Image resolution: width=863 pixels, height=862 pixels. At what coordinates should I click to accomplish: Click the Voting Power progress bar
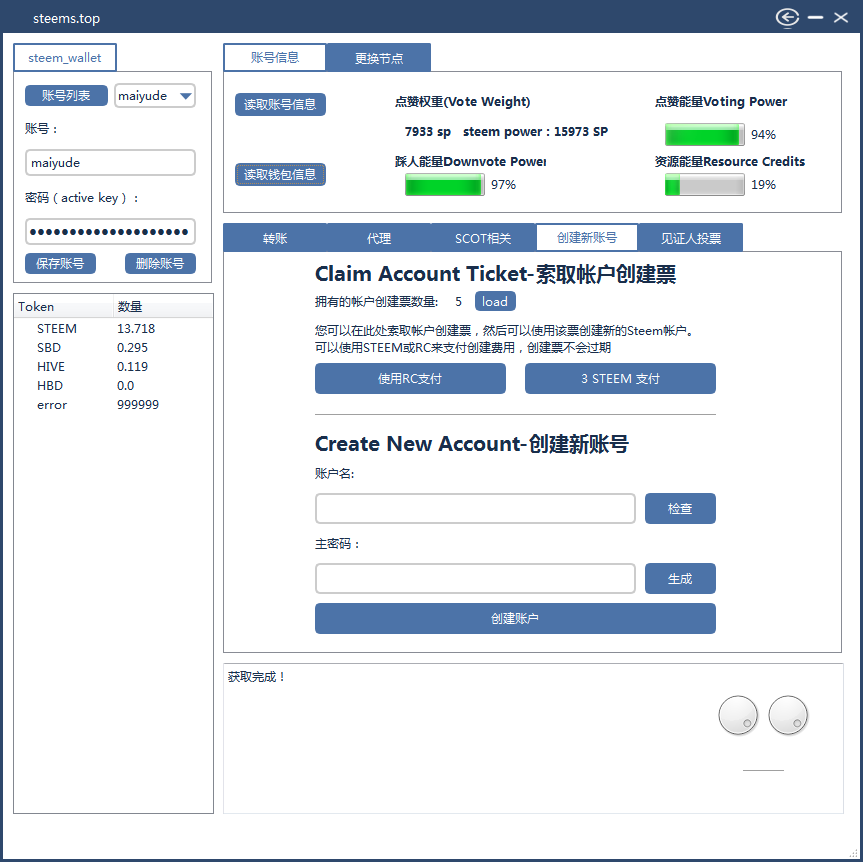pos(704,134)
